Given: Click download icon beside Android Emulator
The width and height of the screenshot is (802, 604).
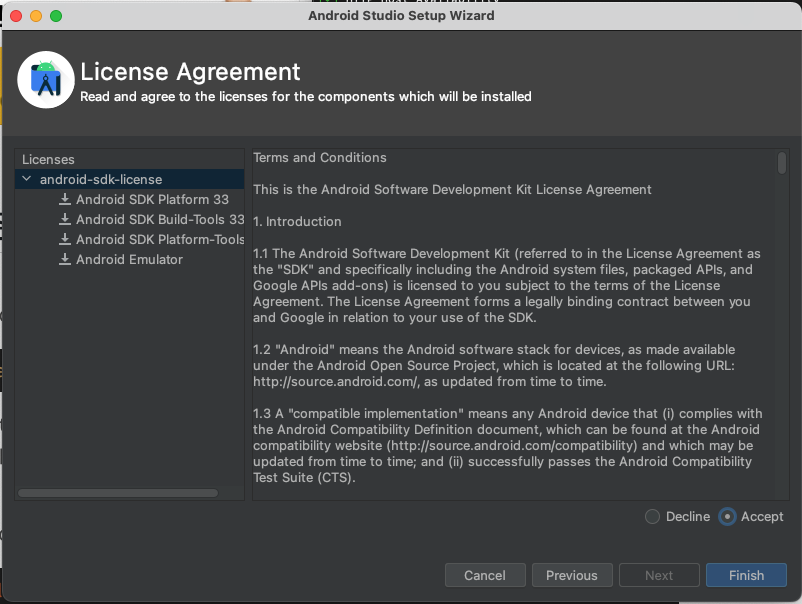Looking at the screenshot, I should point(64,259).
